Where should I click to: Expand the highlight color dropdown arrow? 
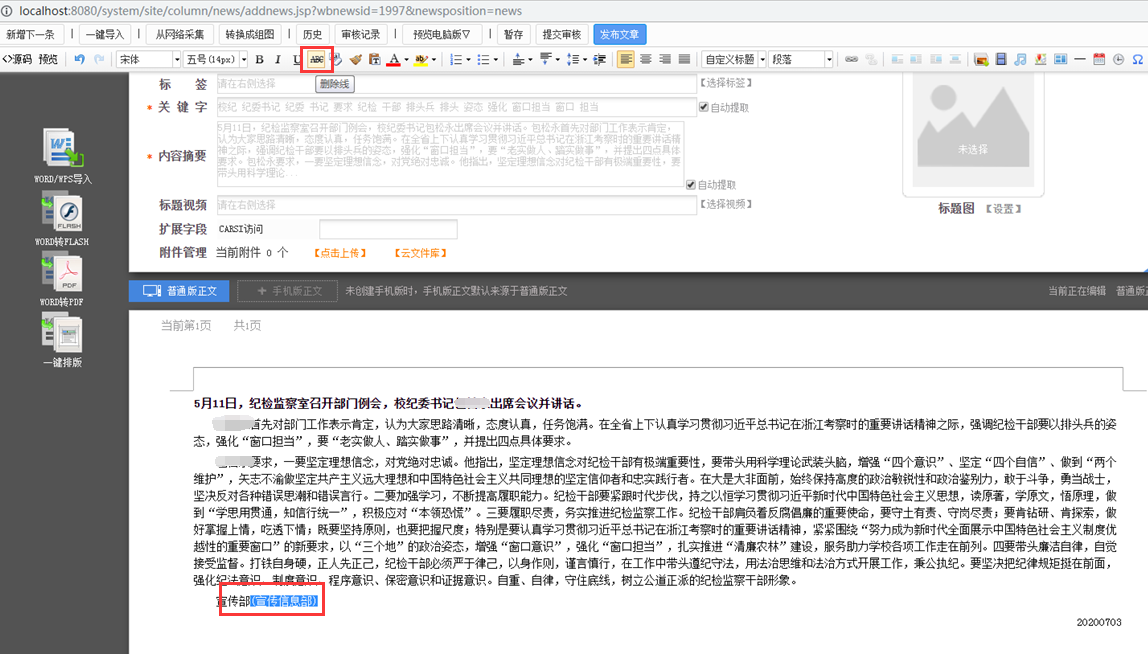[x=434, y=60]
